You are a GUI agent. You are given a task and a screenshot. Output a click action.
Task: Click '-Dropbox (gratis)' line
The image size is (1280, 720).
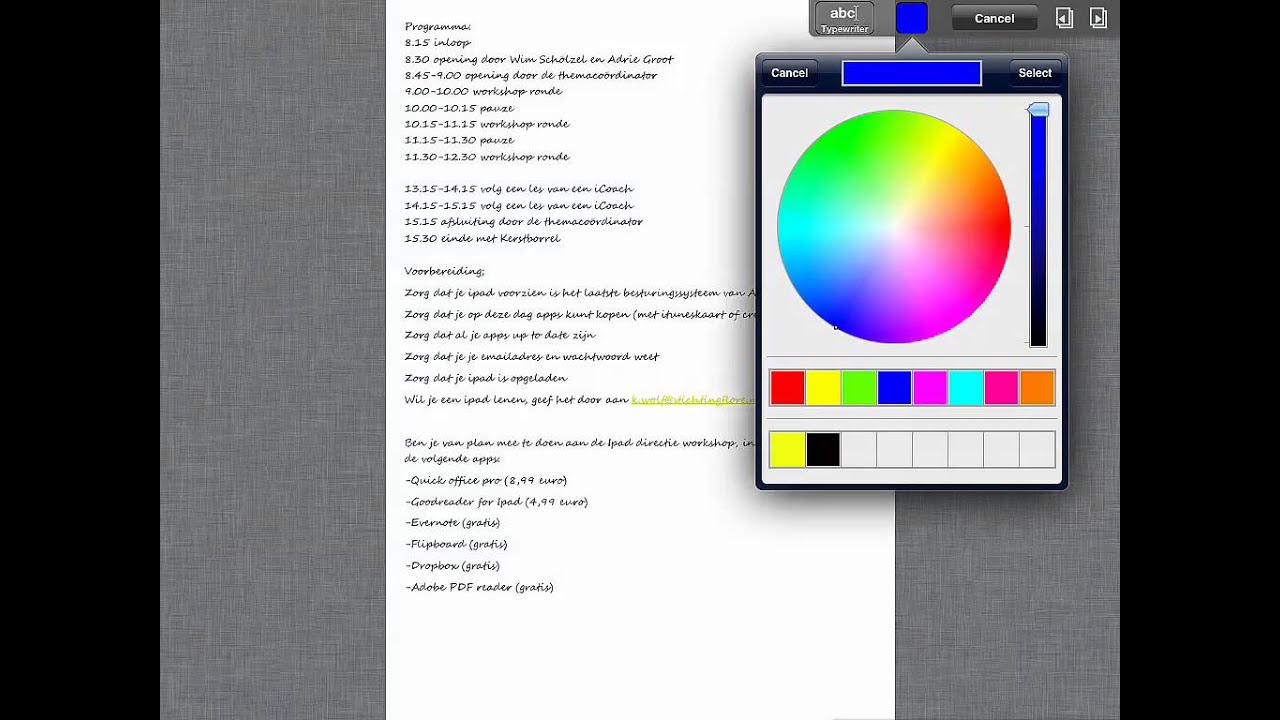(452, 566)
